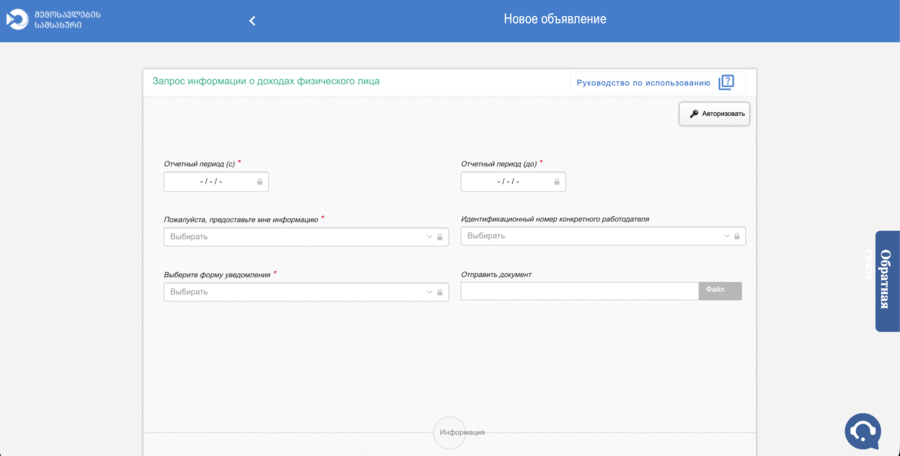
Task: Open 'Руководство по использованию' link
Action: pos(643,83)
